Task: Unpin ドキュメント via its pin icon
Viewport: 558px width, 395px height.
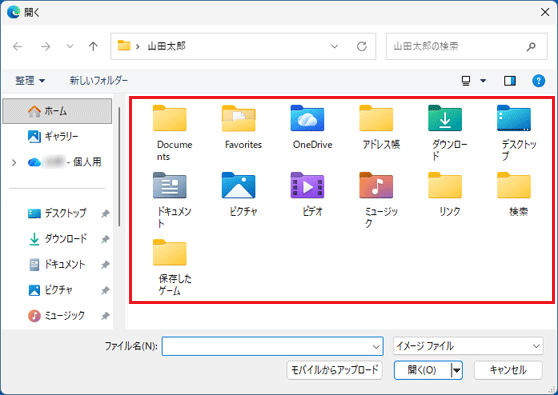Action: point(105,265)
